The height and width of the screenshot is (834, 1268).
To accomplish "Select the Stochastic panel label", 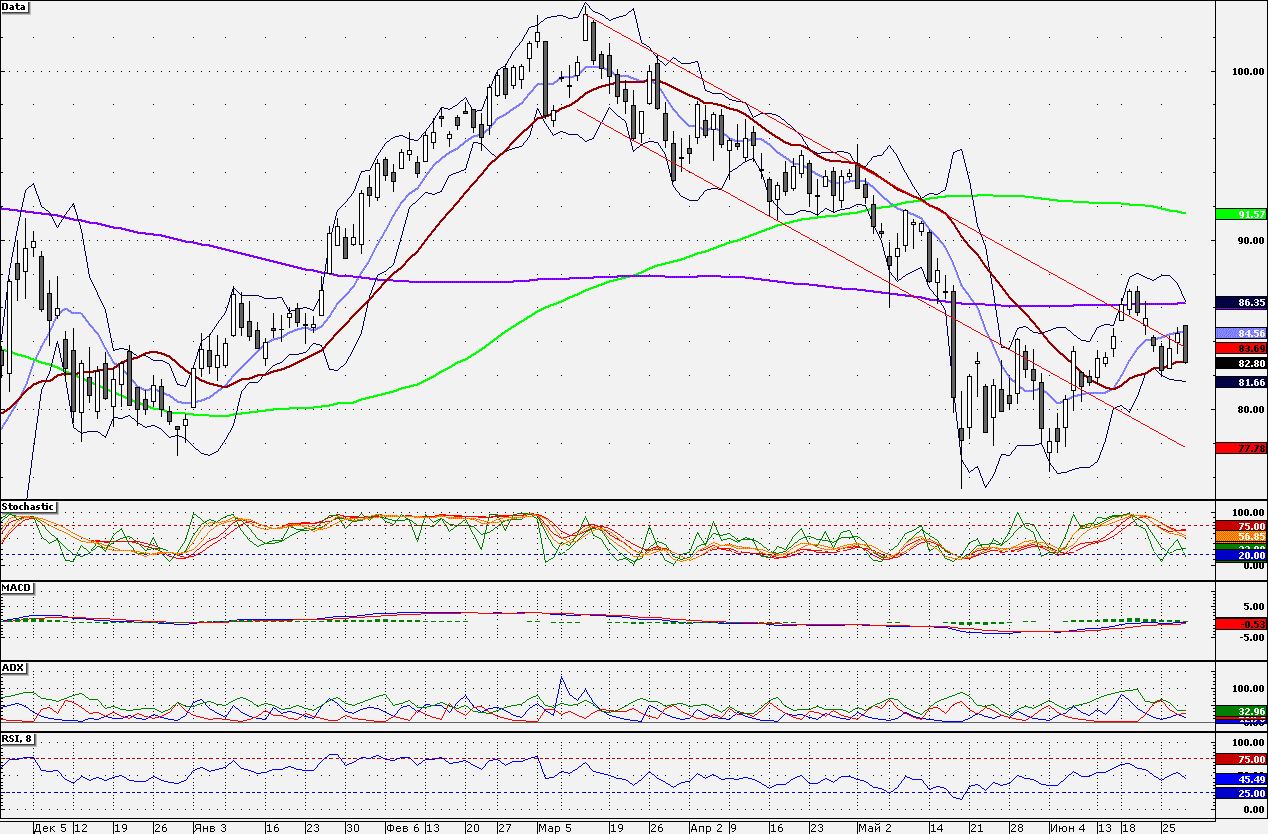I will click(28, 507).
